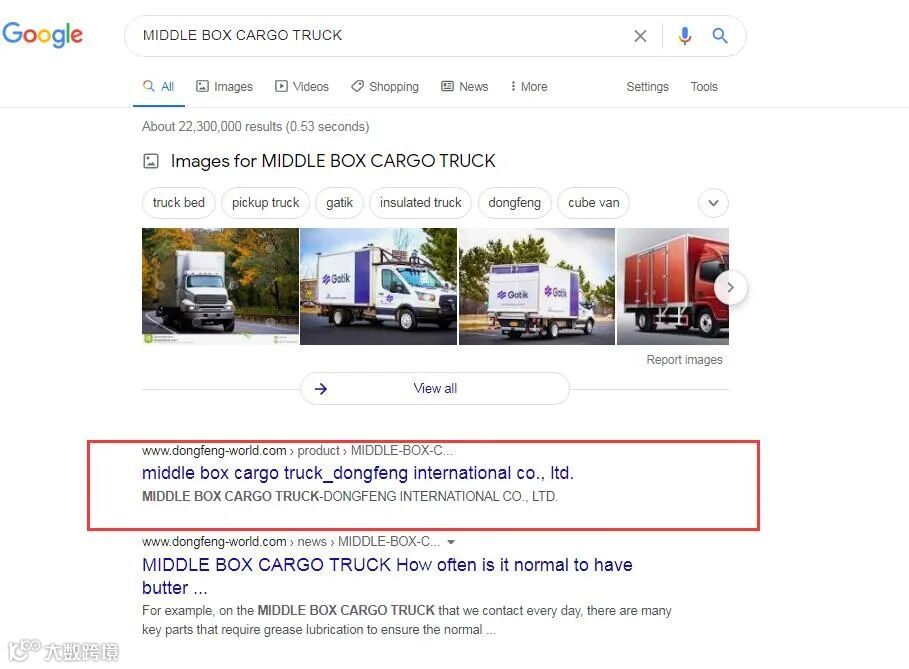The height and width of the screenshot is (669, 909).
Task: Select the cube van chip
Action: pyautogui.click(x=594, y=203)
